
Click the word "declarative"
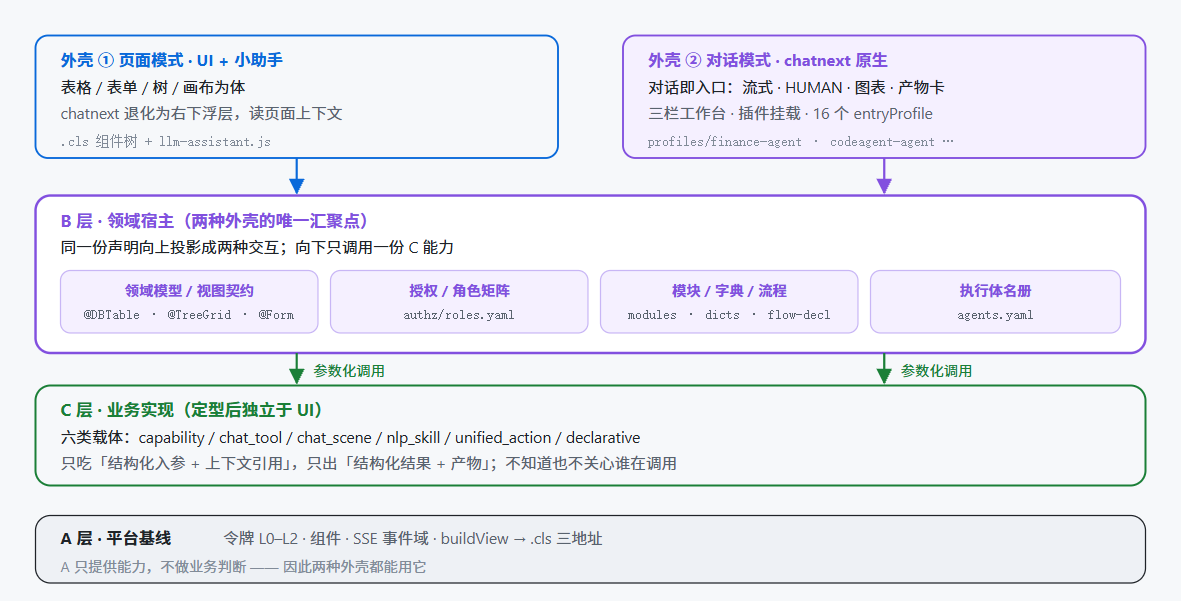click(x=603, y=438)
